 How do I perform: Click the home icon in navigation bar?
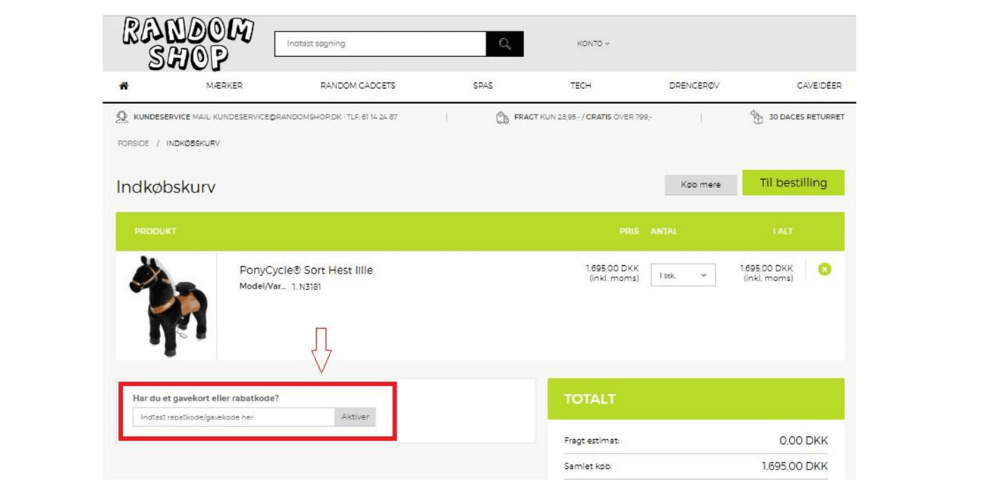tap(124, 86)
